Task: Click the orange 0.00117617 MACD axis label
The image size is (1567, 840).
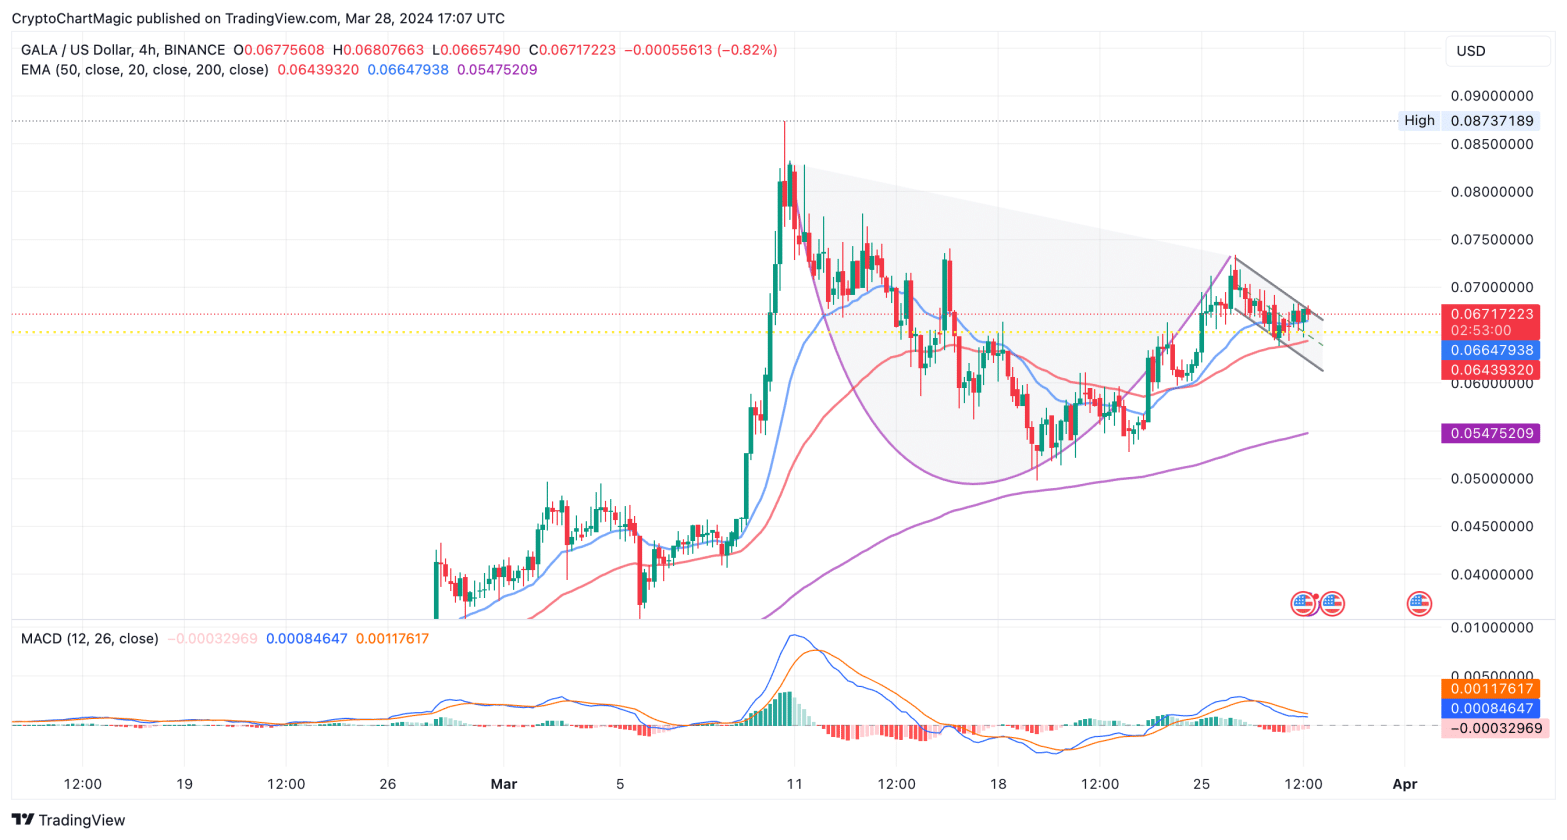Action: (x=1490, y=688)
